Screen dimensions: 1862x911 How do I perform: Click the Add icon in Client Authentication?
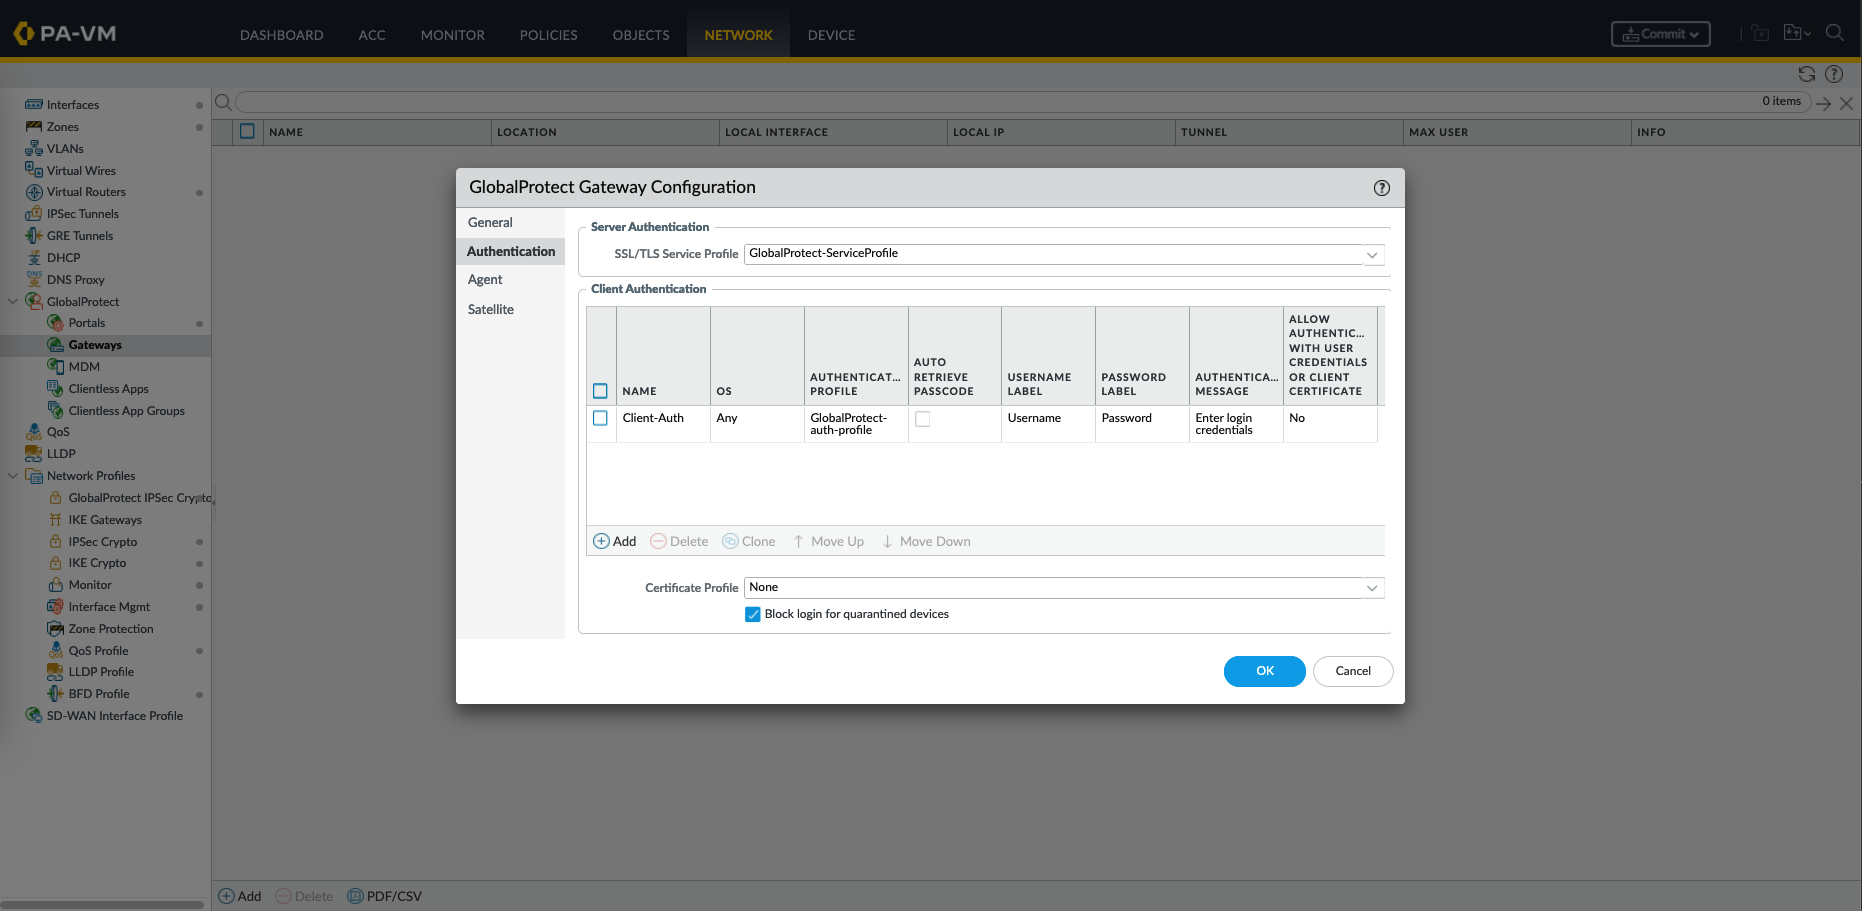pyautogui.click(x=601, y=541)
